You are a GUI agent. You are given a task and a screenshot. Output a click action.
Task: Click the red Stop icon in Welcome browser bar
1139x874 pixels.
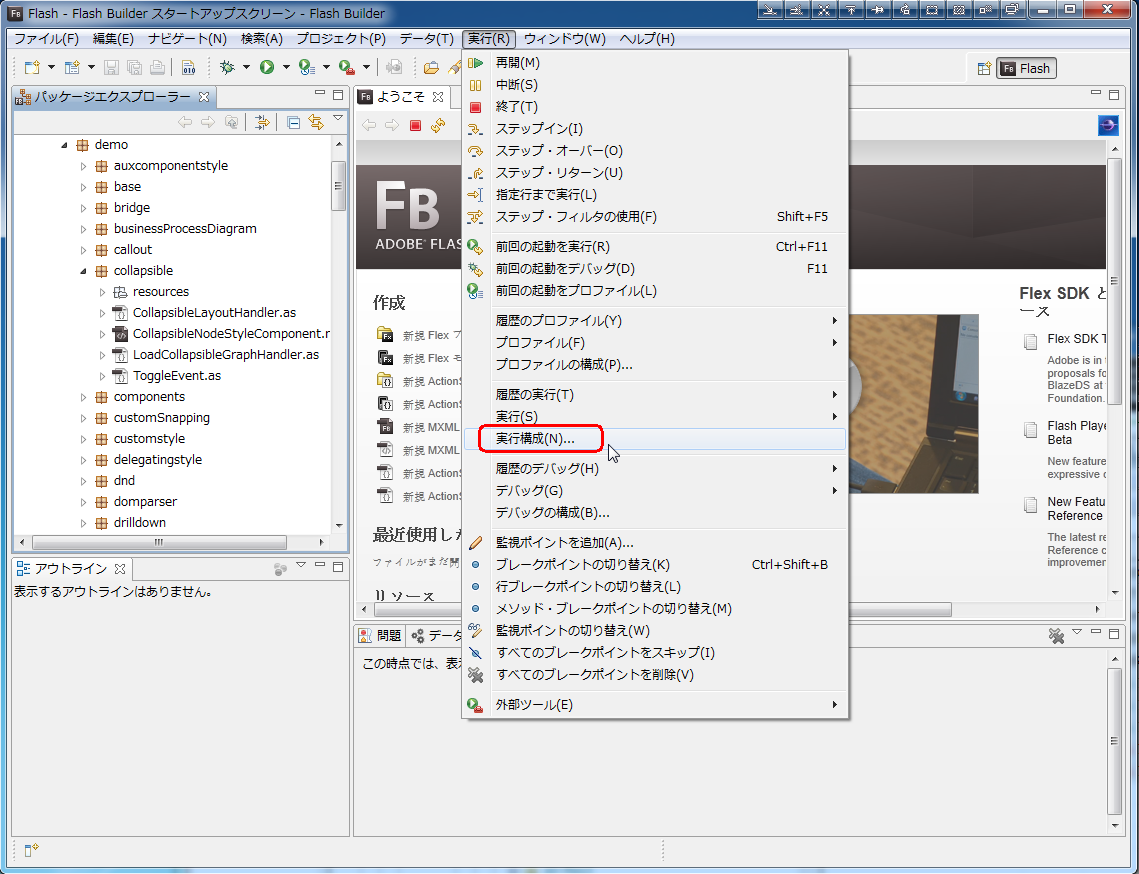click(416, 126)
